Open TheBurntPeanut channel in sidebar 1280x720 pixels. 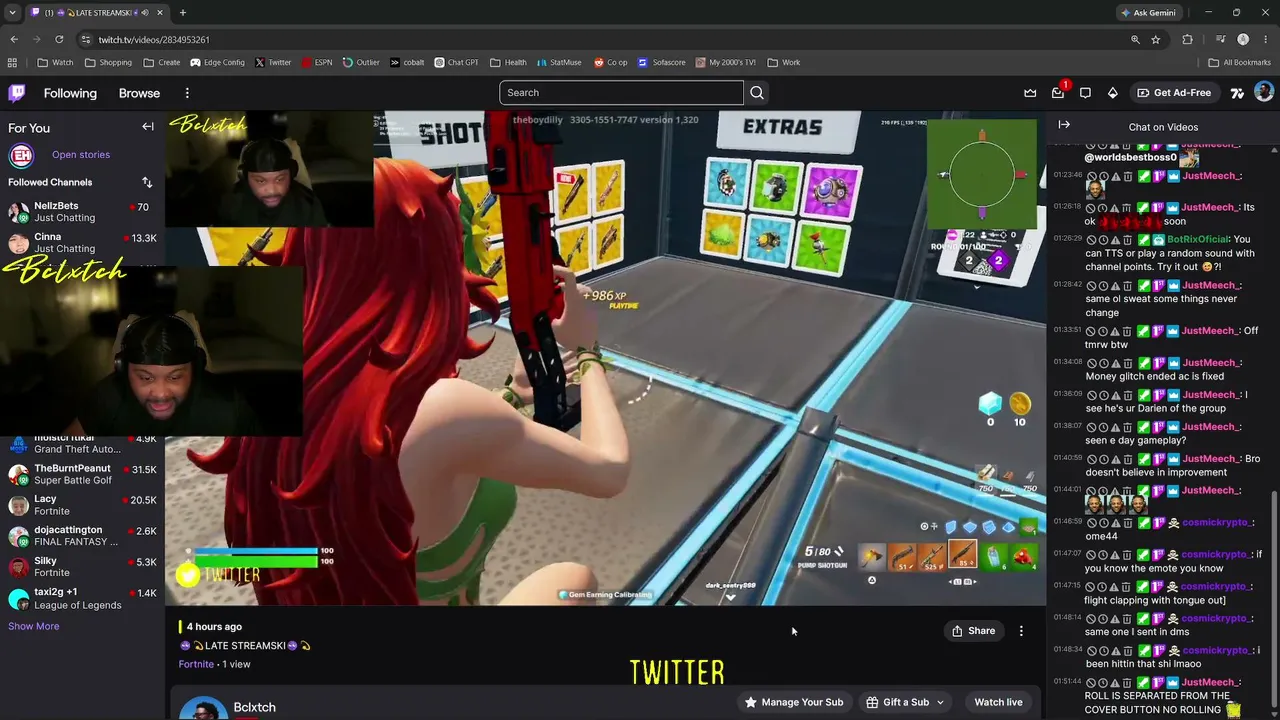(82, 474)
